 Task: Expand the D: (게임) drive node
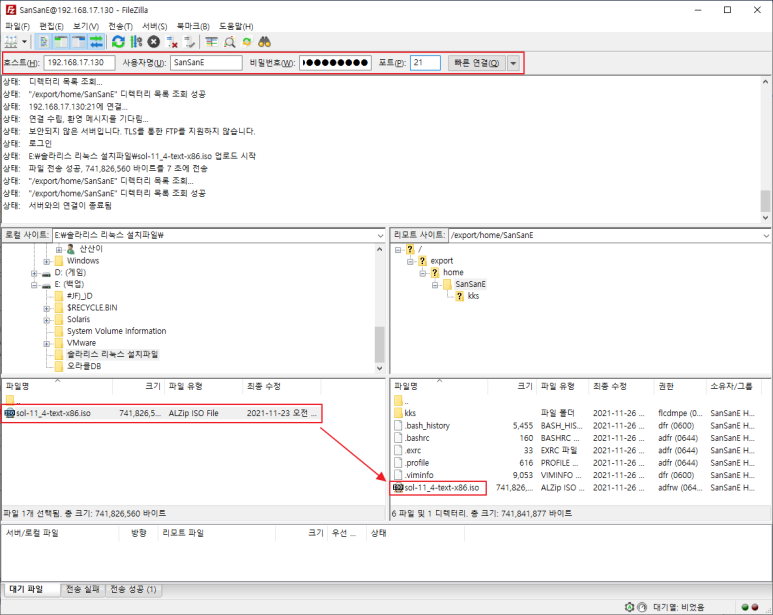[x=34, y=273]
